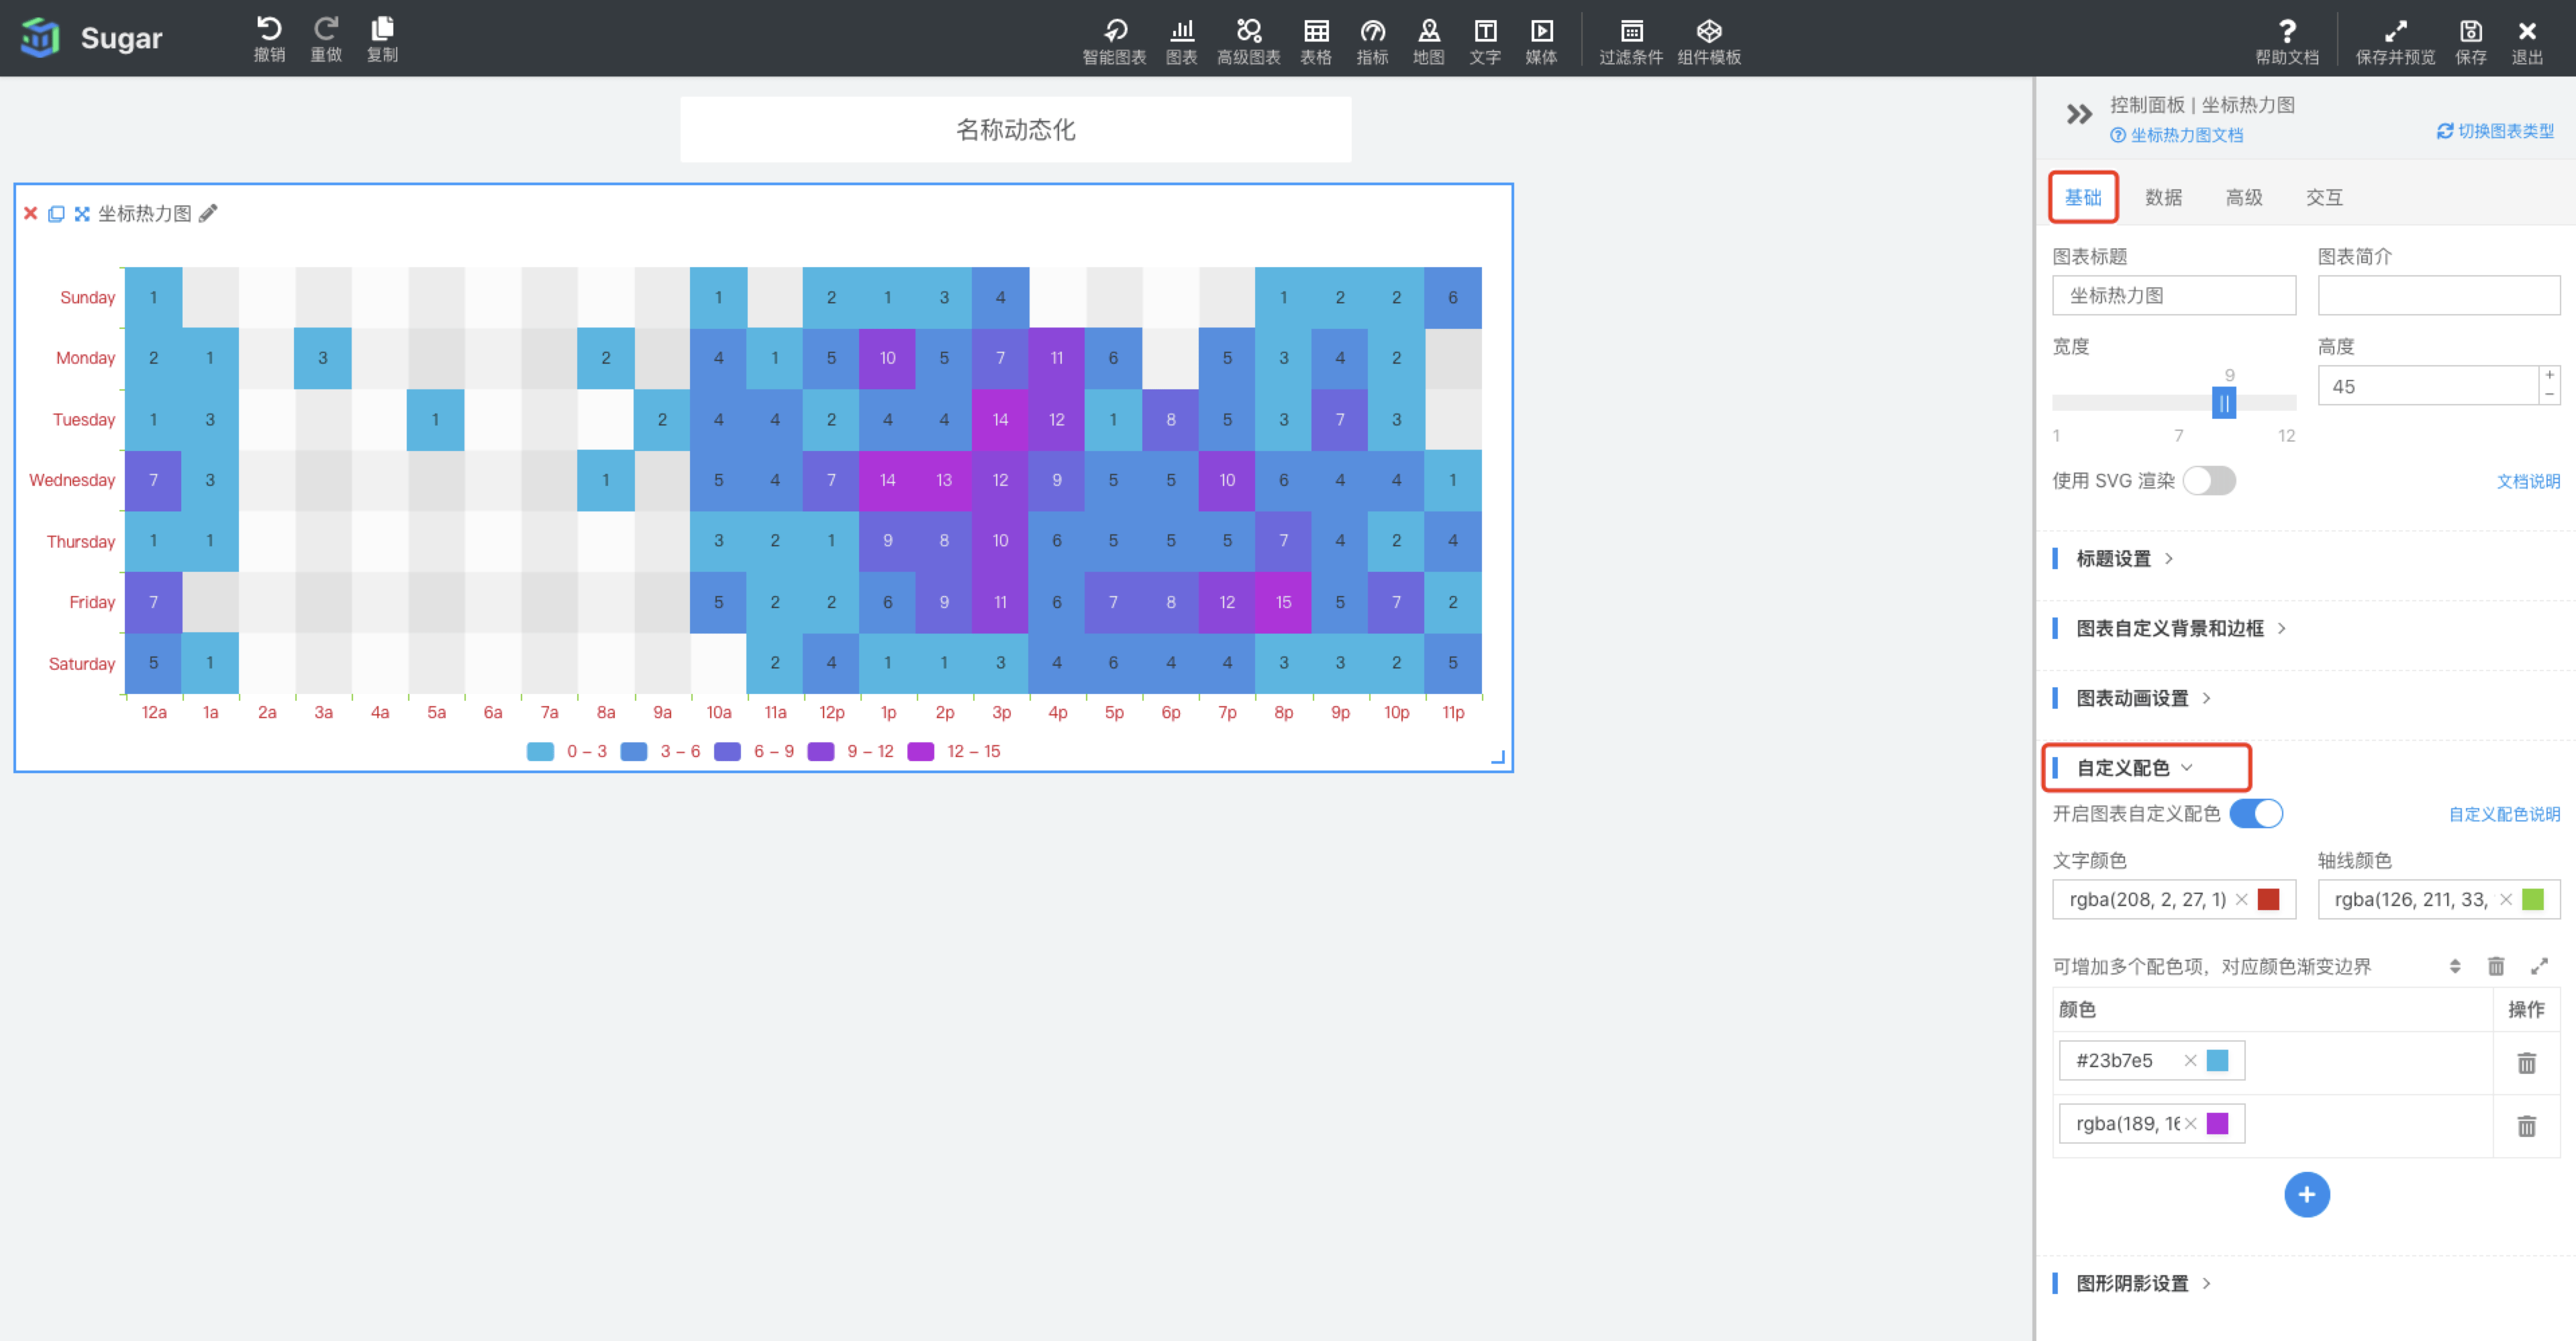Decrease the height value with minus stepper
This screenshot has height=1341, width=2576.
2550,395
